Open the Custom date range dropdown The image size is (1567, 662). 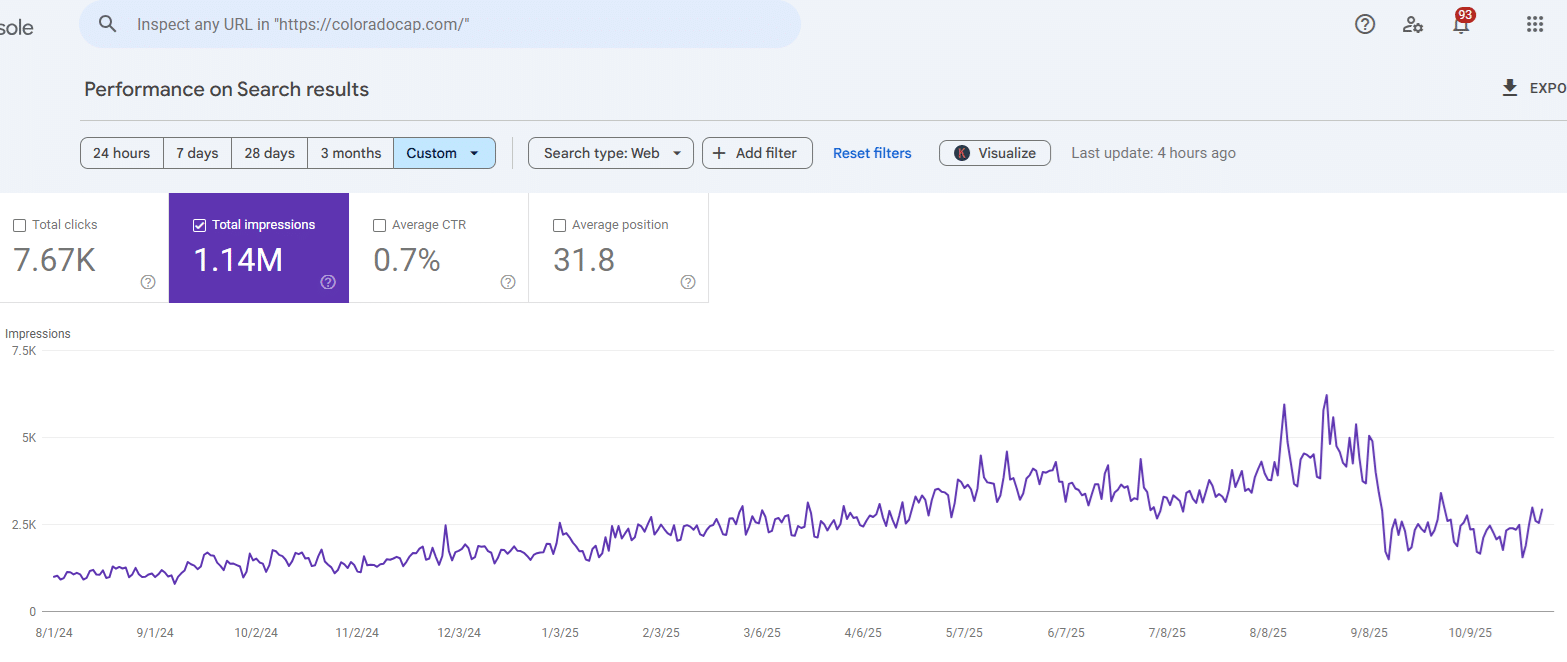(x=443, y=153)
